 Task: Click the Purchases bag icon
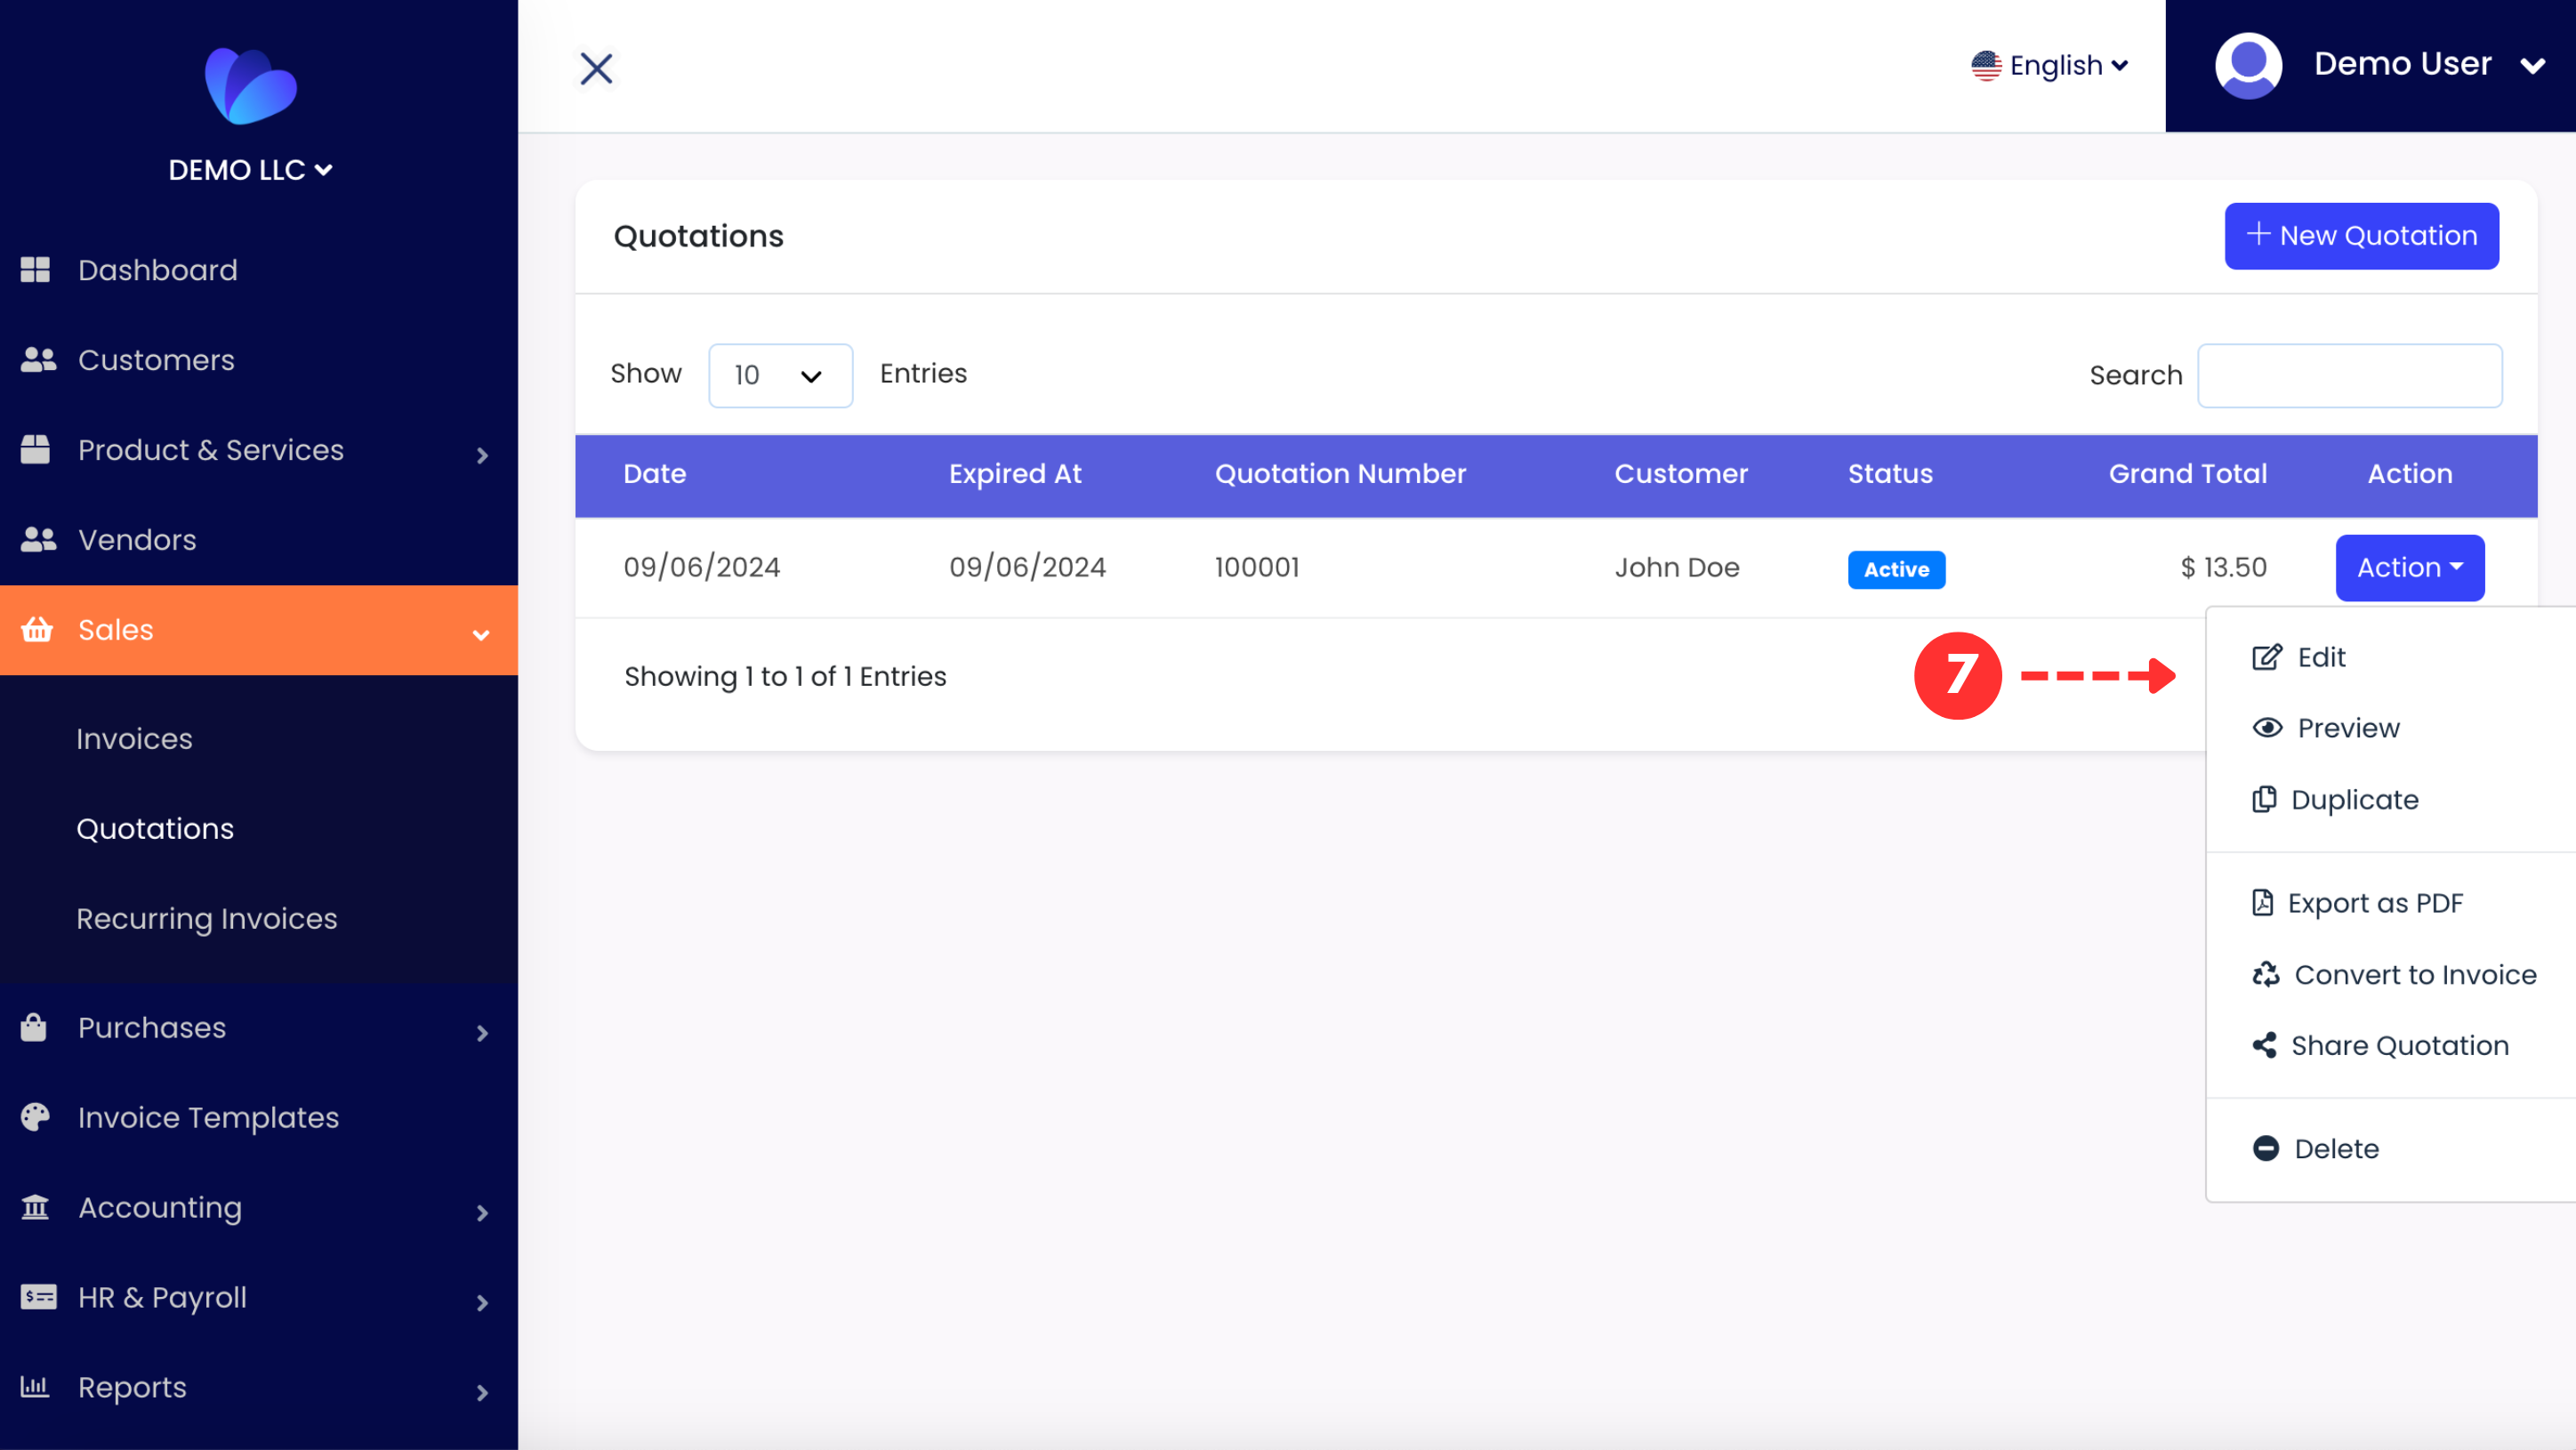click(x=34, y=1027)
